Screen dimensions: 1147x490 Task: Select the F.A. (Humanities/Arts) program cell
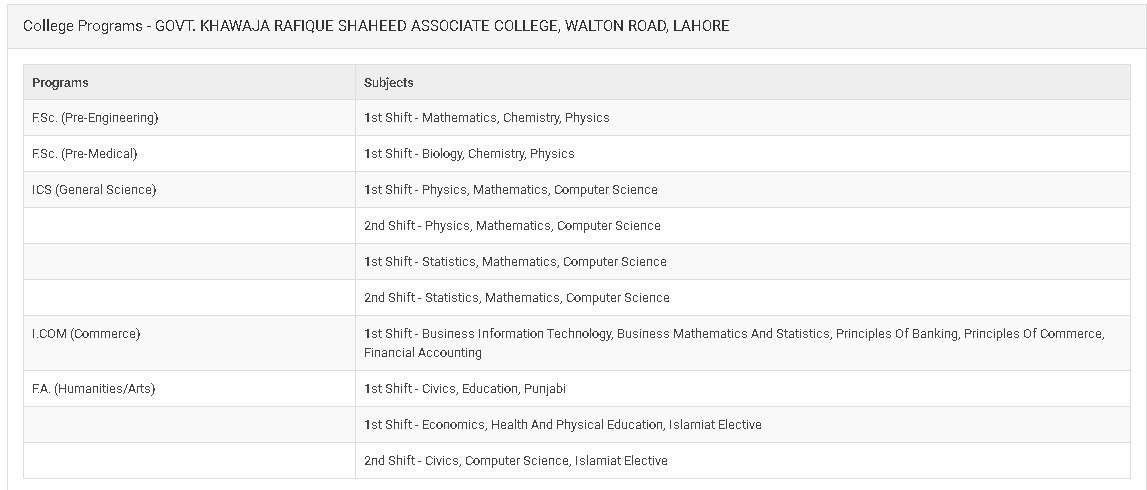click(189, 388)
